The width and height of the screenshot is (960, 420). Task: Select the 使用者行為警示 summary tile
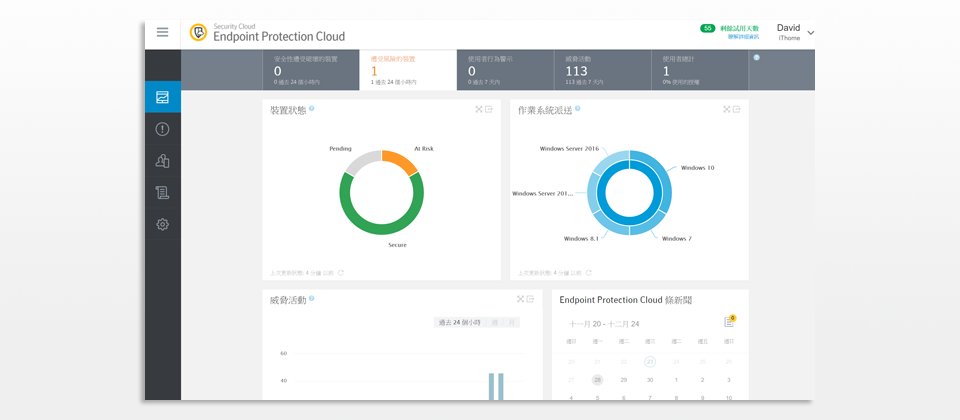pyautogui.click(x=505, y=70)
